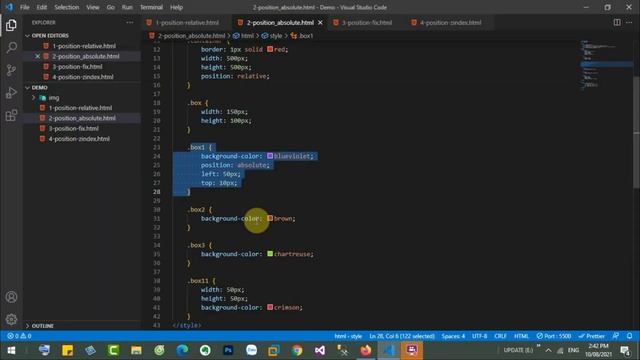640x360 pixels.
Task: Click Ln 28, Col 6 cursor position
Action: click(x=402, y=336)
